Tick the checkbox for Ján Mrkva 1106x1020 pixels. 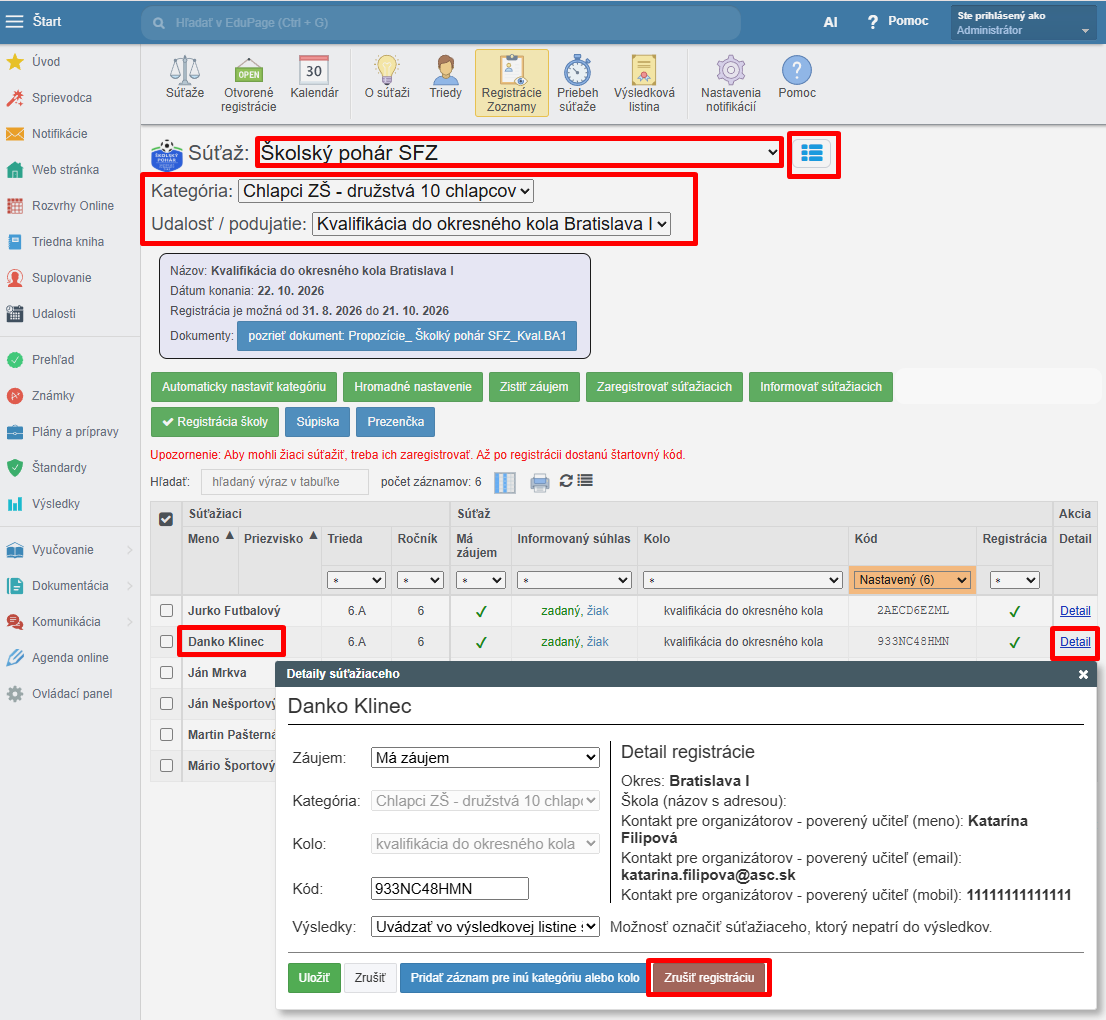166,673
